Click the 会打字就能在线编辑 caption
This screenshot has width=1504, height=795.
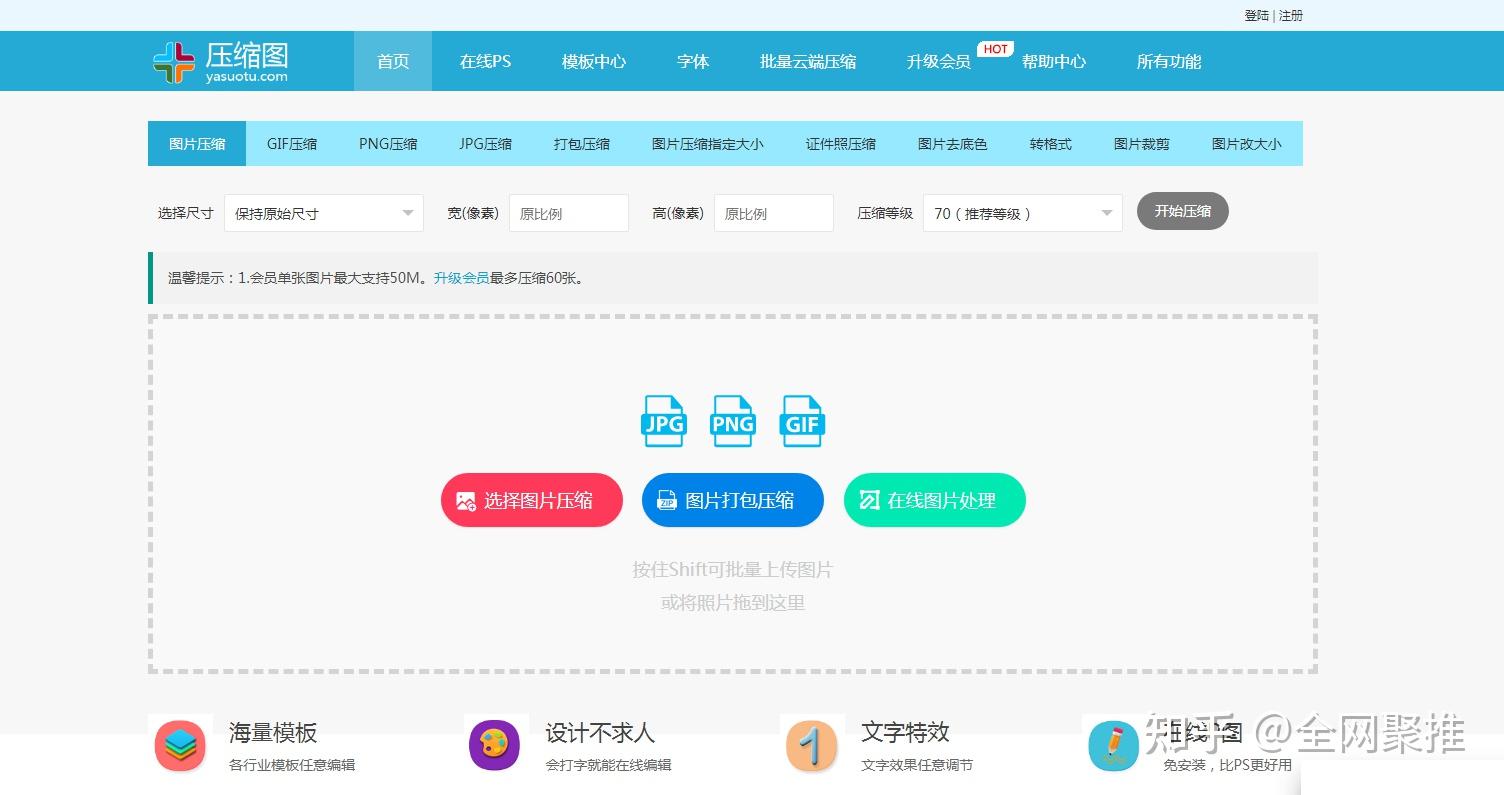coord(608,765)
